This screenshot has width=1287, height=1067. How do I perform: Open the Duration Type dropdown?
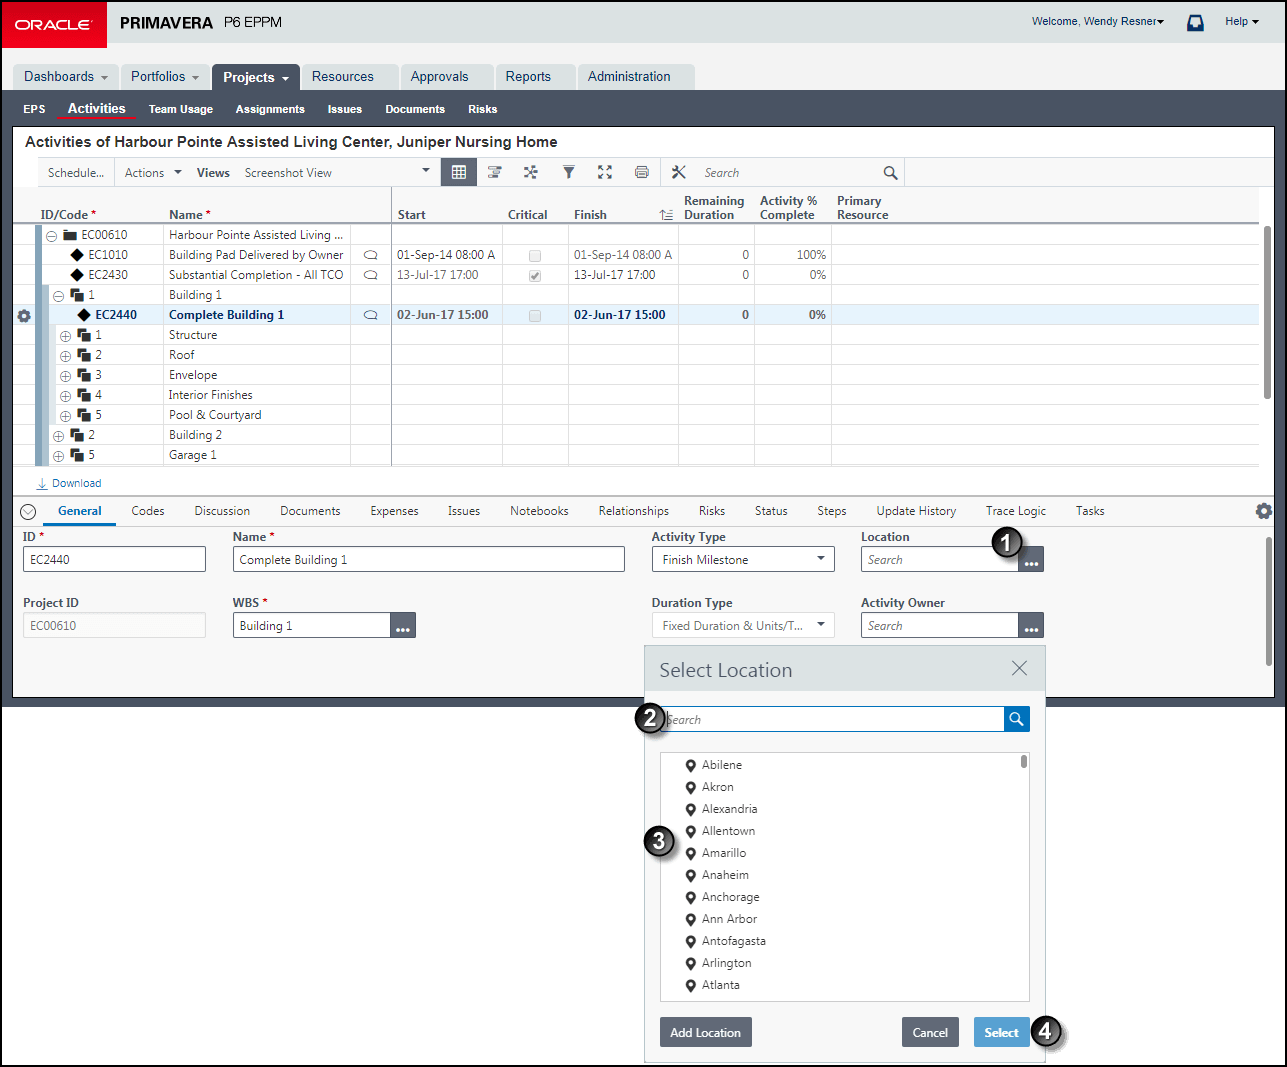coord(743,626)
